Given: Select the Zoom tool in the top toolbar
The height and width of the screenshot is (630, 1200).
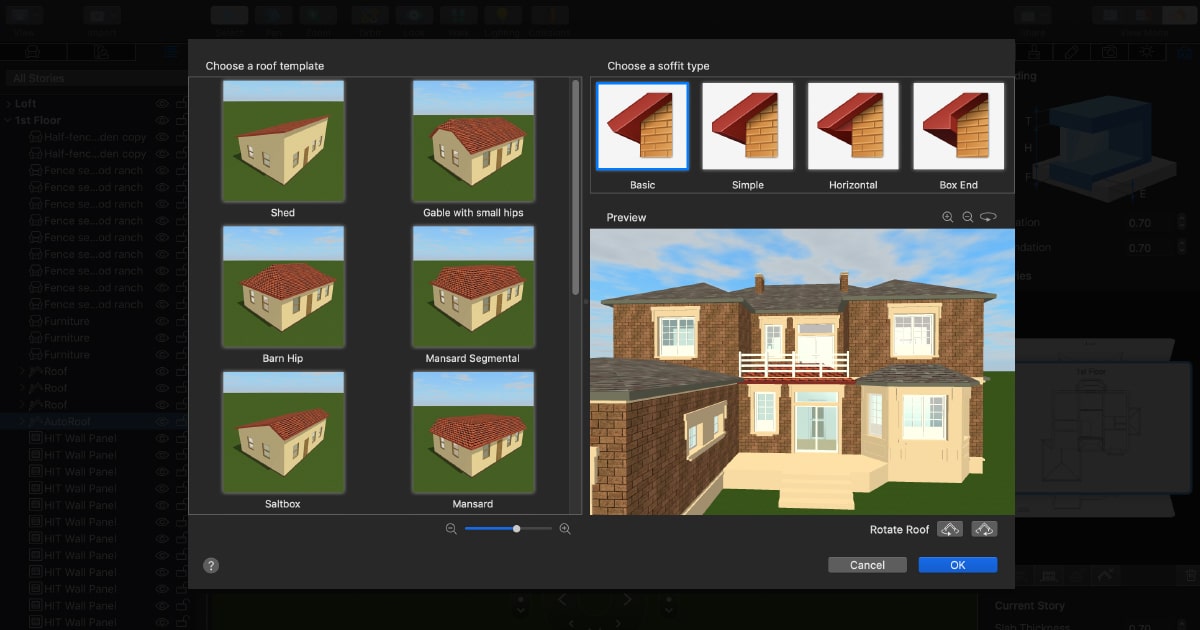Looking at the screenshot, I should (318, 14).
